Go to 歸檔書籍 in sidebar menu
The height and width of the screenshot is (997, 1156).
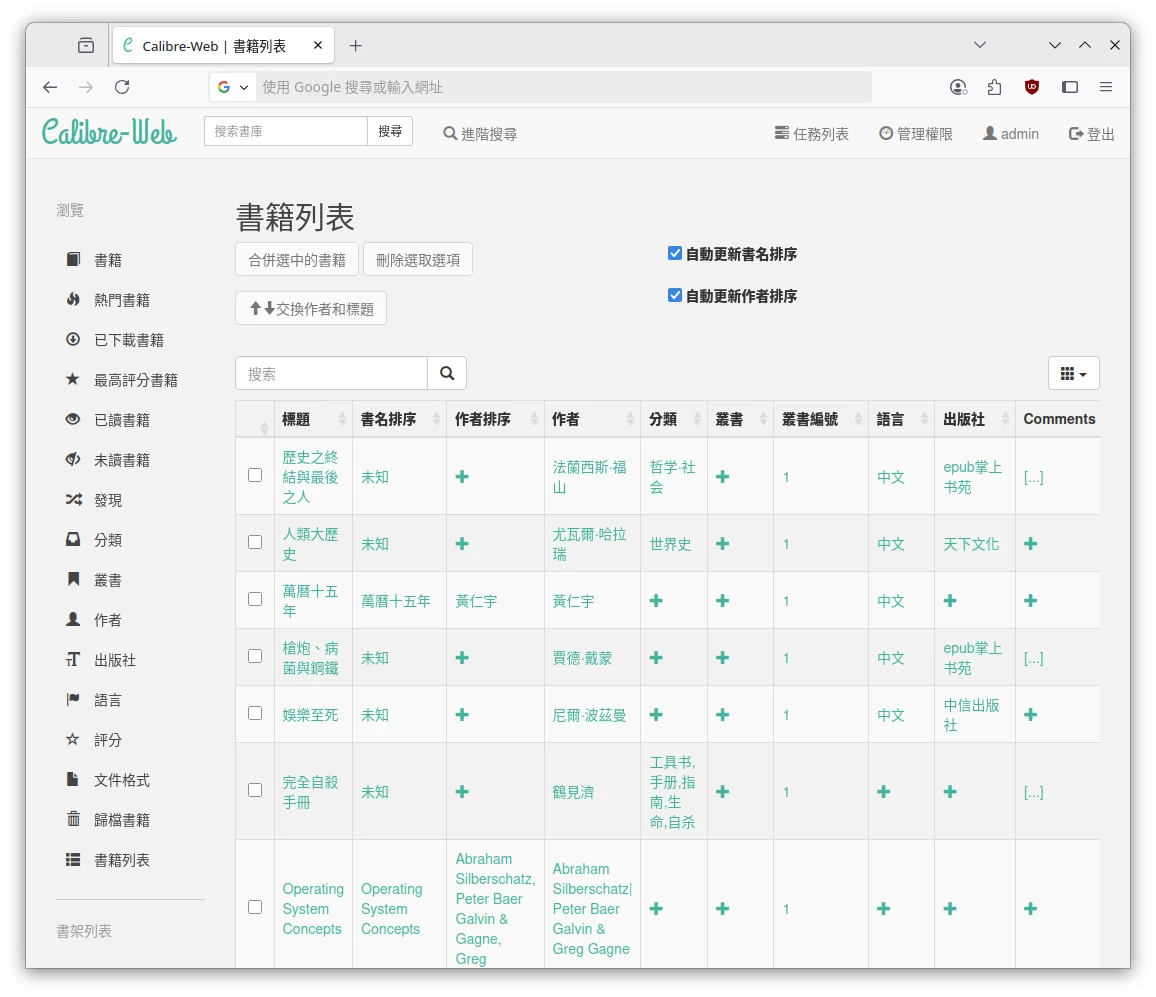121,820
